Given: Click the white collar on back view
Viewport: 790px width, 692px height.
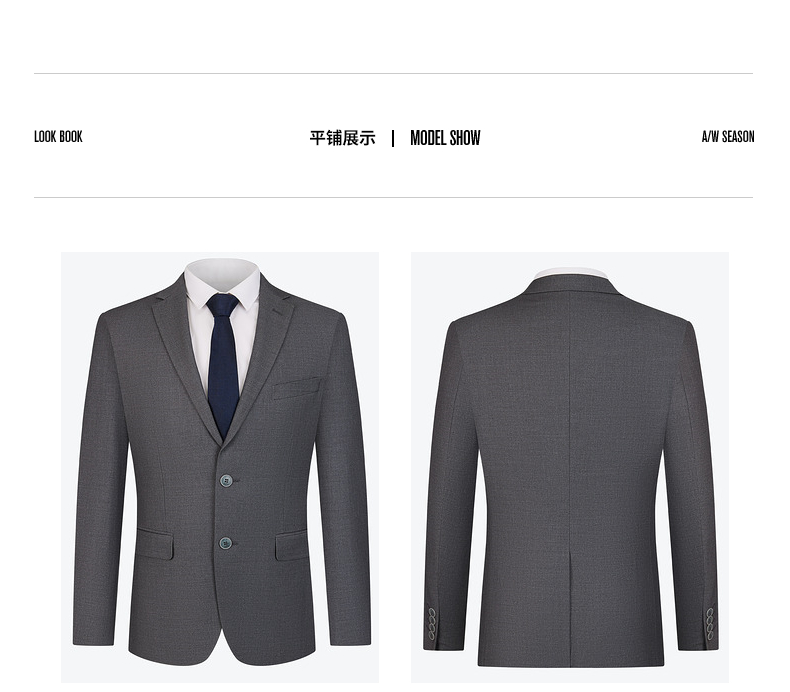Looking at the screenshot, I should pyautogui.click(x=571, y=273).
